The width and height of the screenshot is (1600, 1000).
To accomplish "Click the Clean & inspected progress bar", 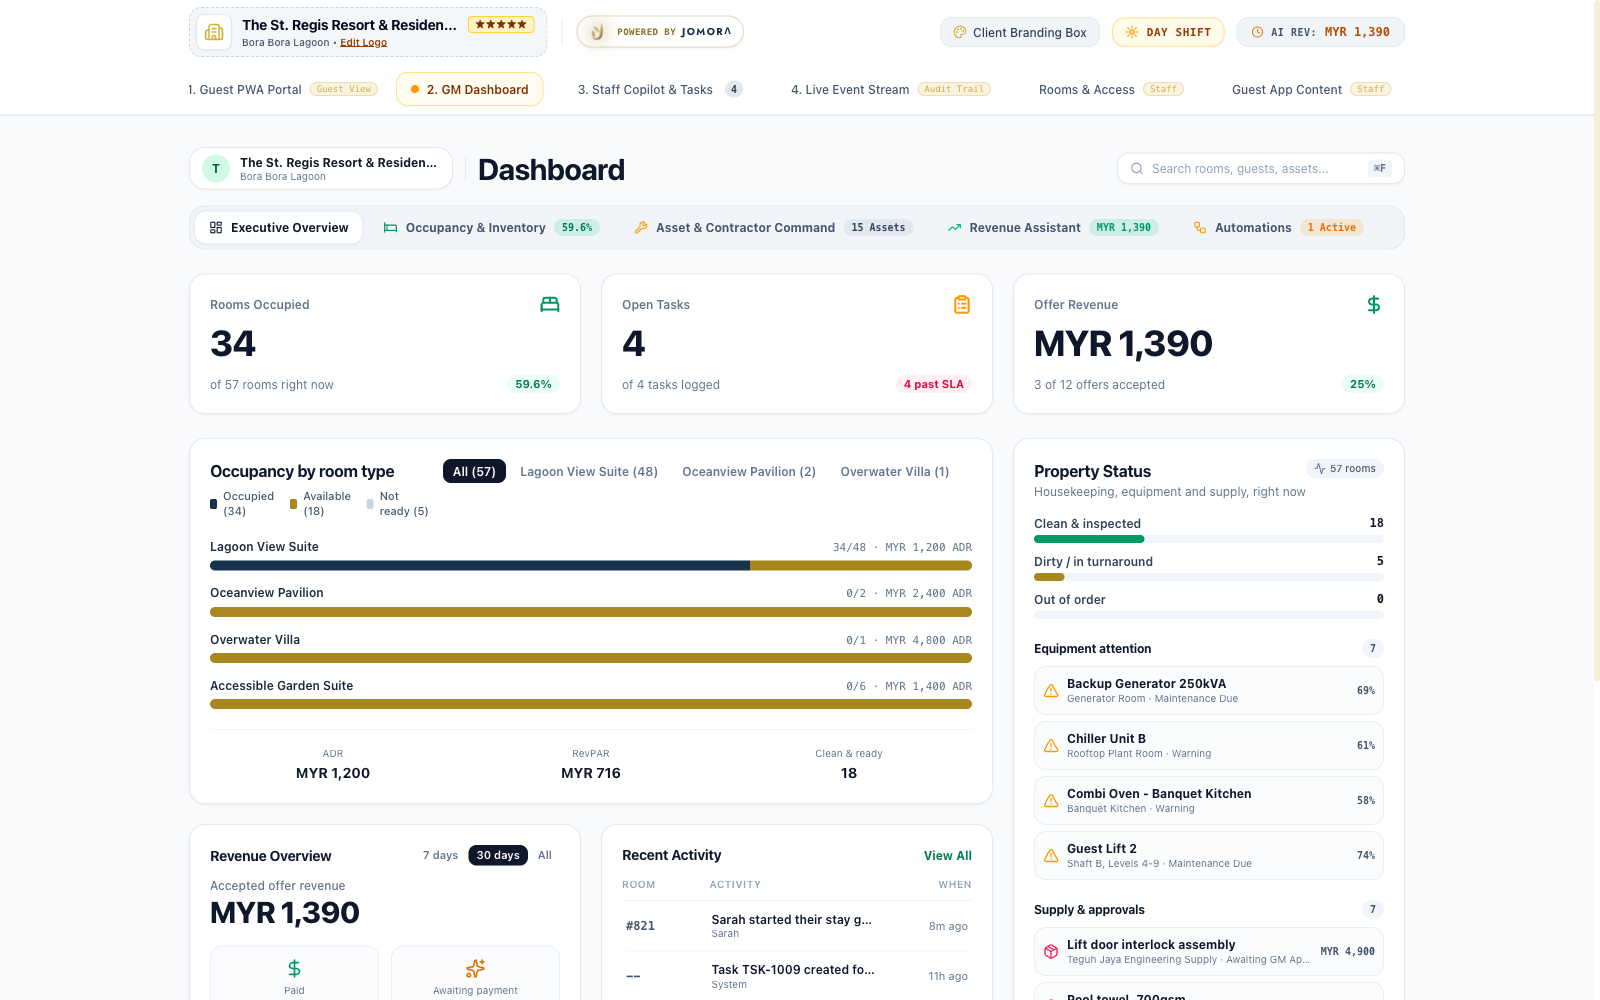I will (1209, 539).
